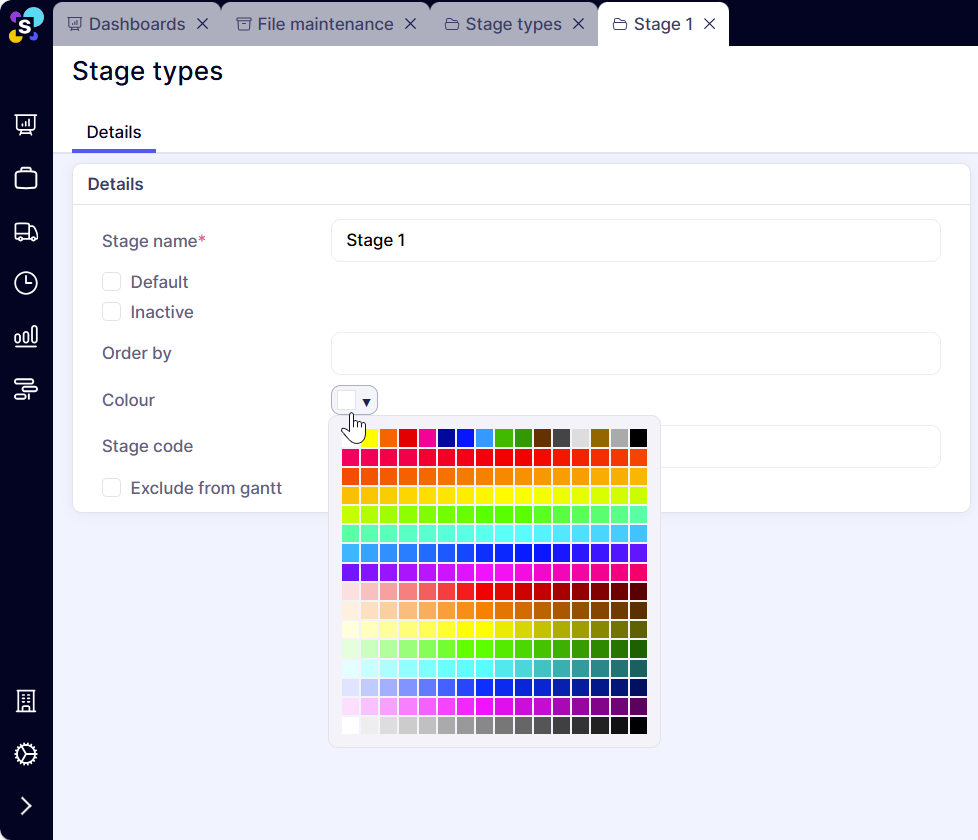Expand the sidebar with the chevron arrow
978x840 pixels.
[26, 806]
